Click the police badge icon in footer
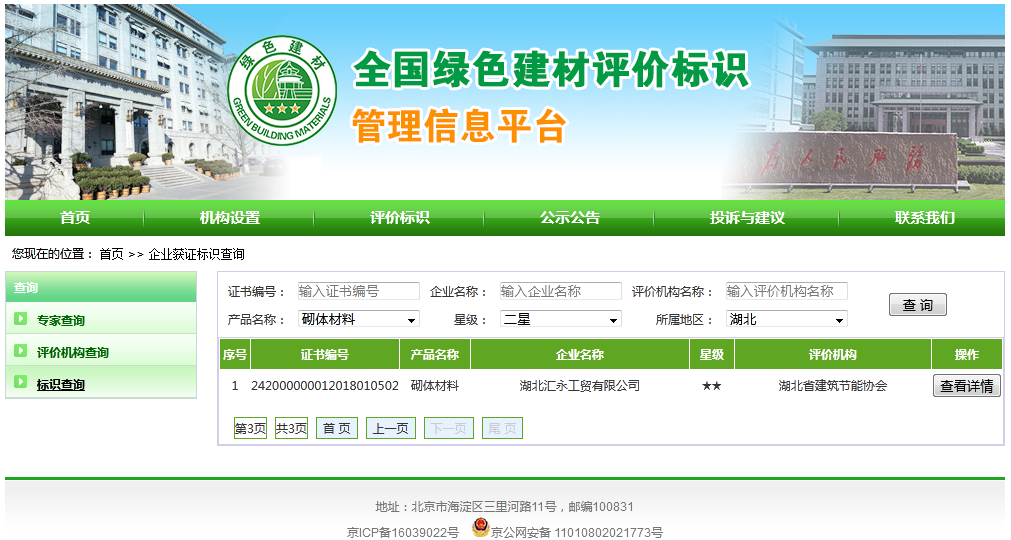Screen dimensions: 1011x540 click(x=480, y=529)
